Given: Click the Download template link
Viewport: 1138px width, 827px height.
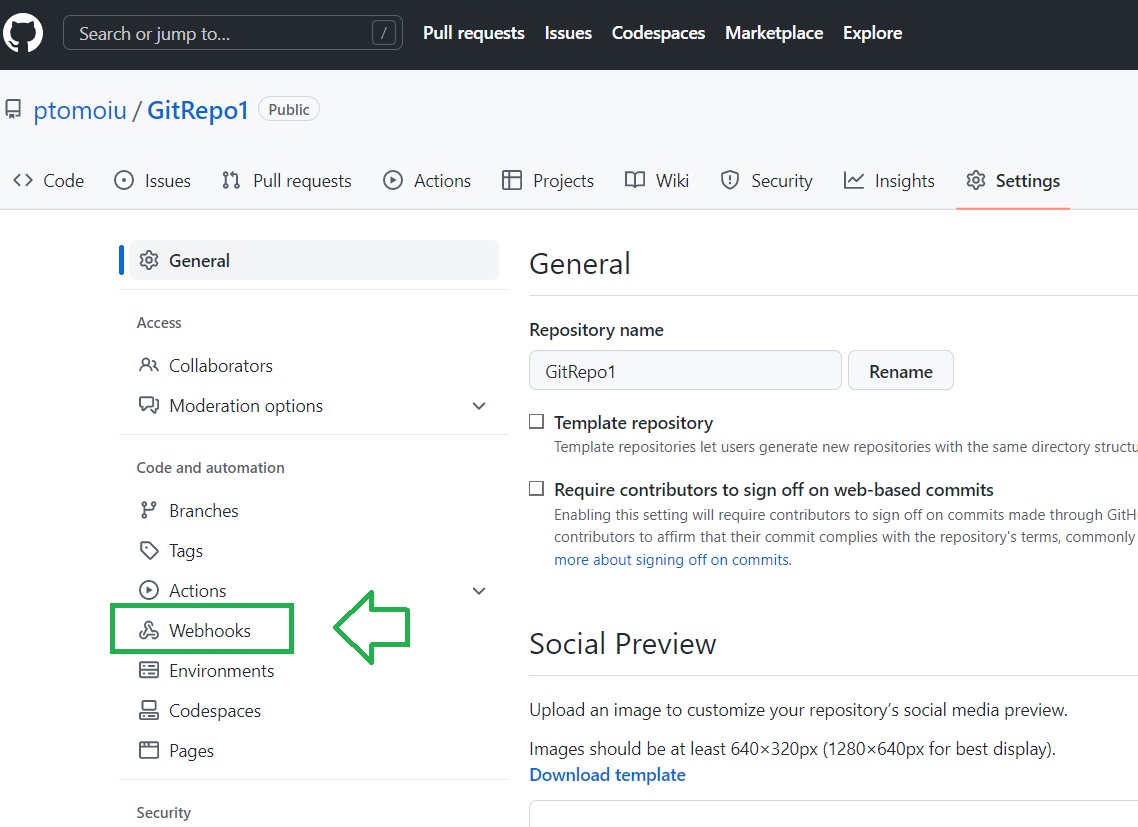Looking at the screenshot, I should click(607, 775).
